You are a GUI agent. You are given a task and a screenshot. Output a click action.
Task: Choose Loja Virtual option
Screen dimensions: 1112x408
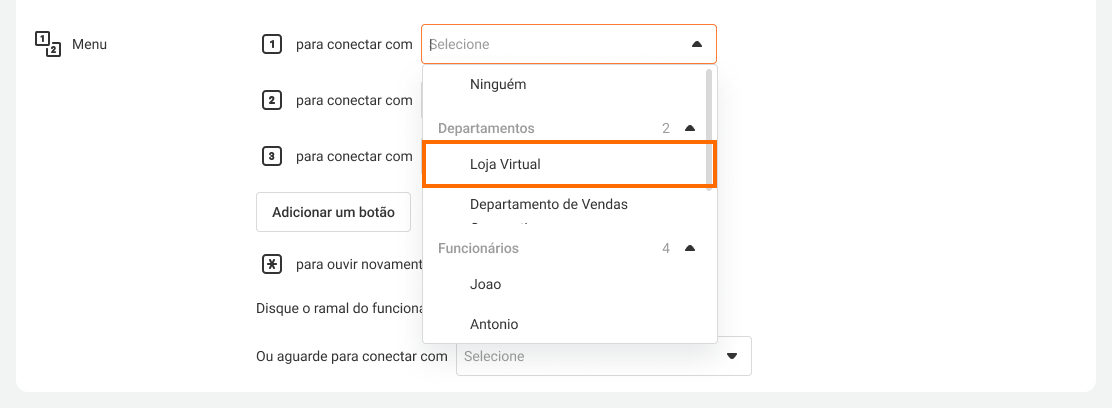[x=505, y=164]
